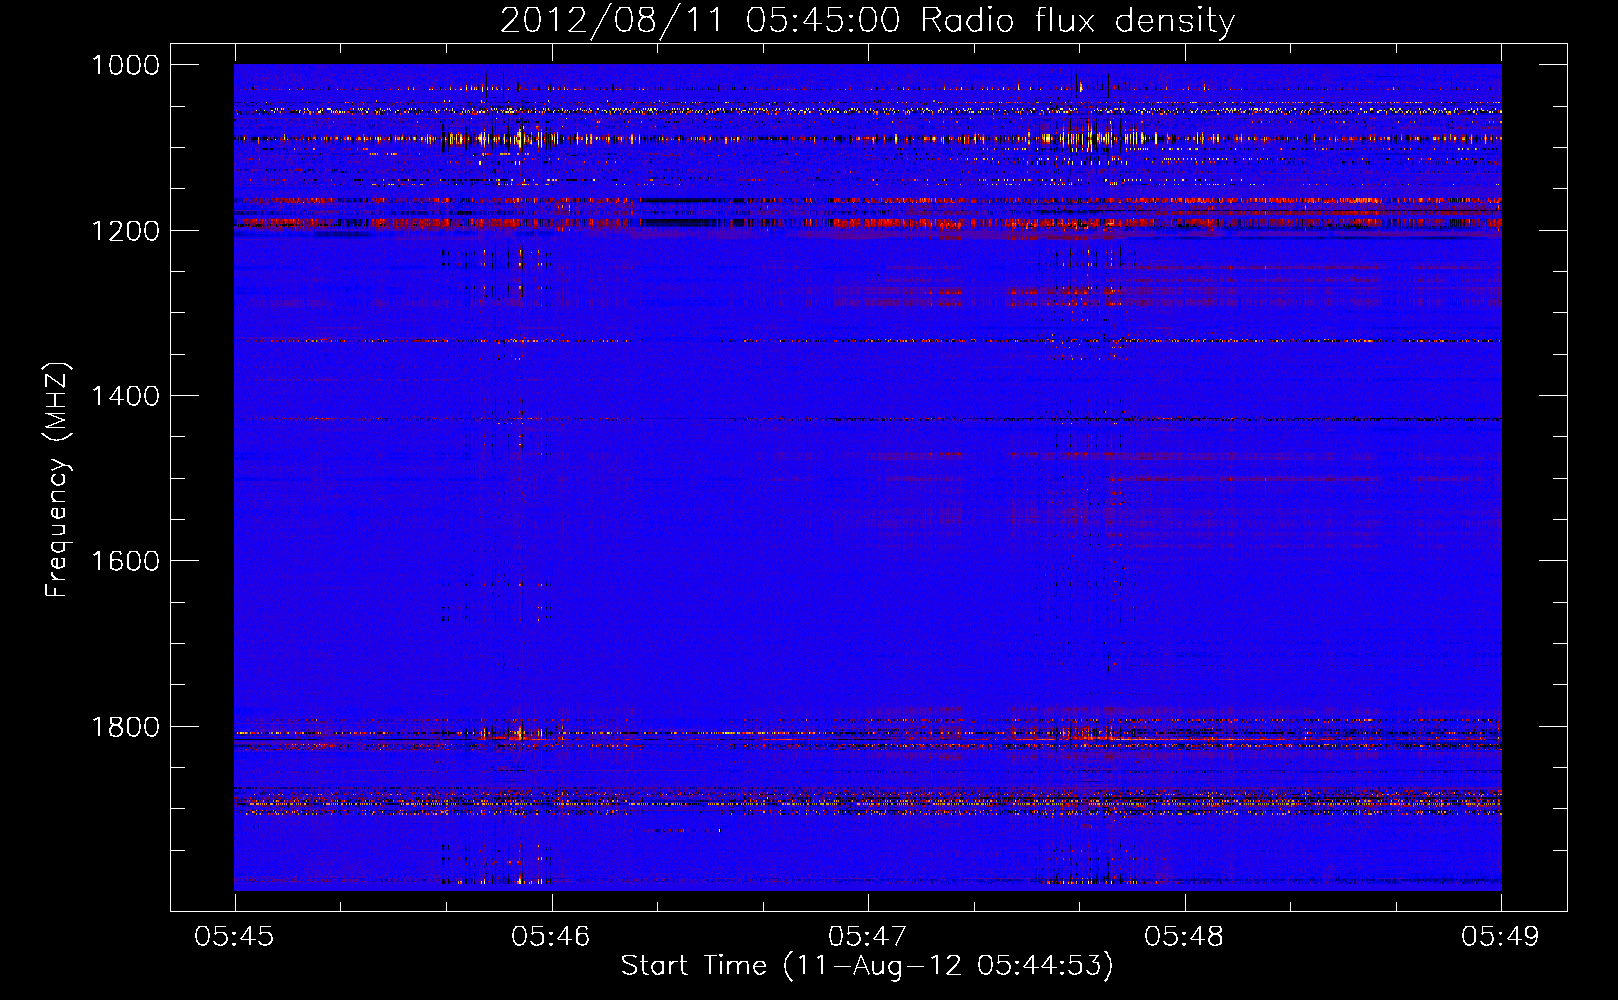Viewport: 1618px width, 1000px height.
Task: Click the 1200 frequency tick label
Action: pos(125,231)
